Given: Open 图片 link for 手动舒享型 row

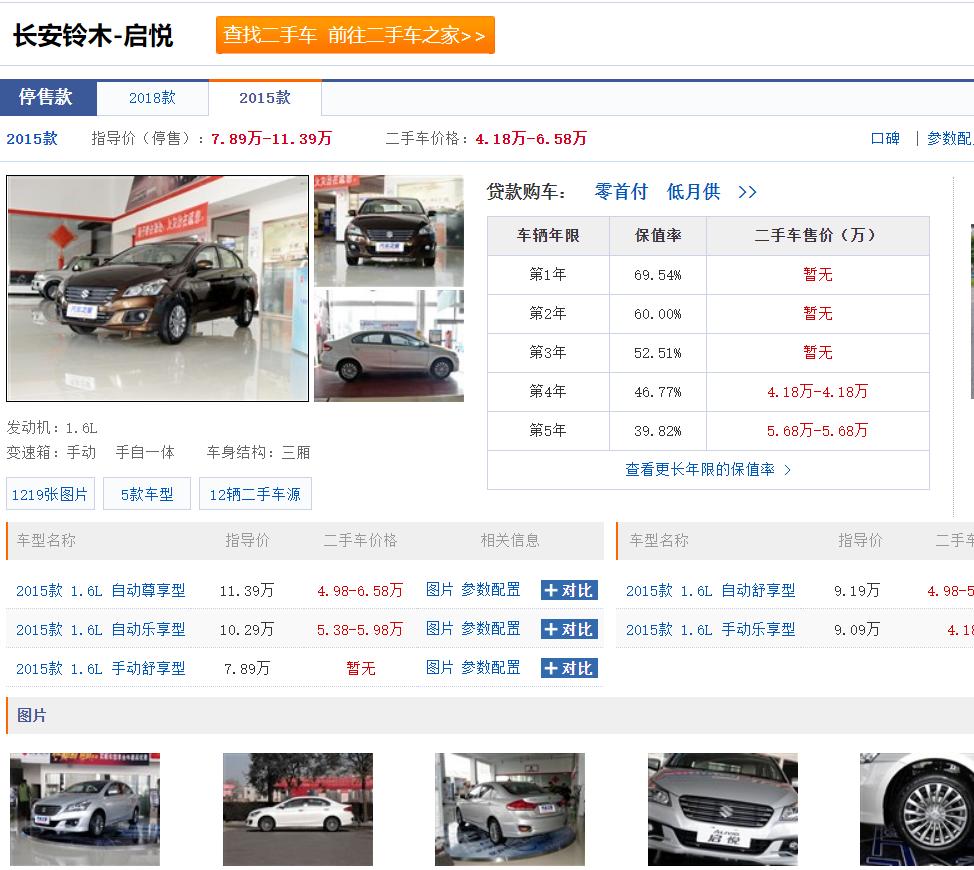Looking at the screenshot, I should 439,668.
